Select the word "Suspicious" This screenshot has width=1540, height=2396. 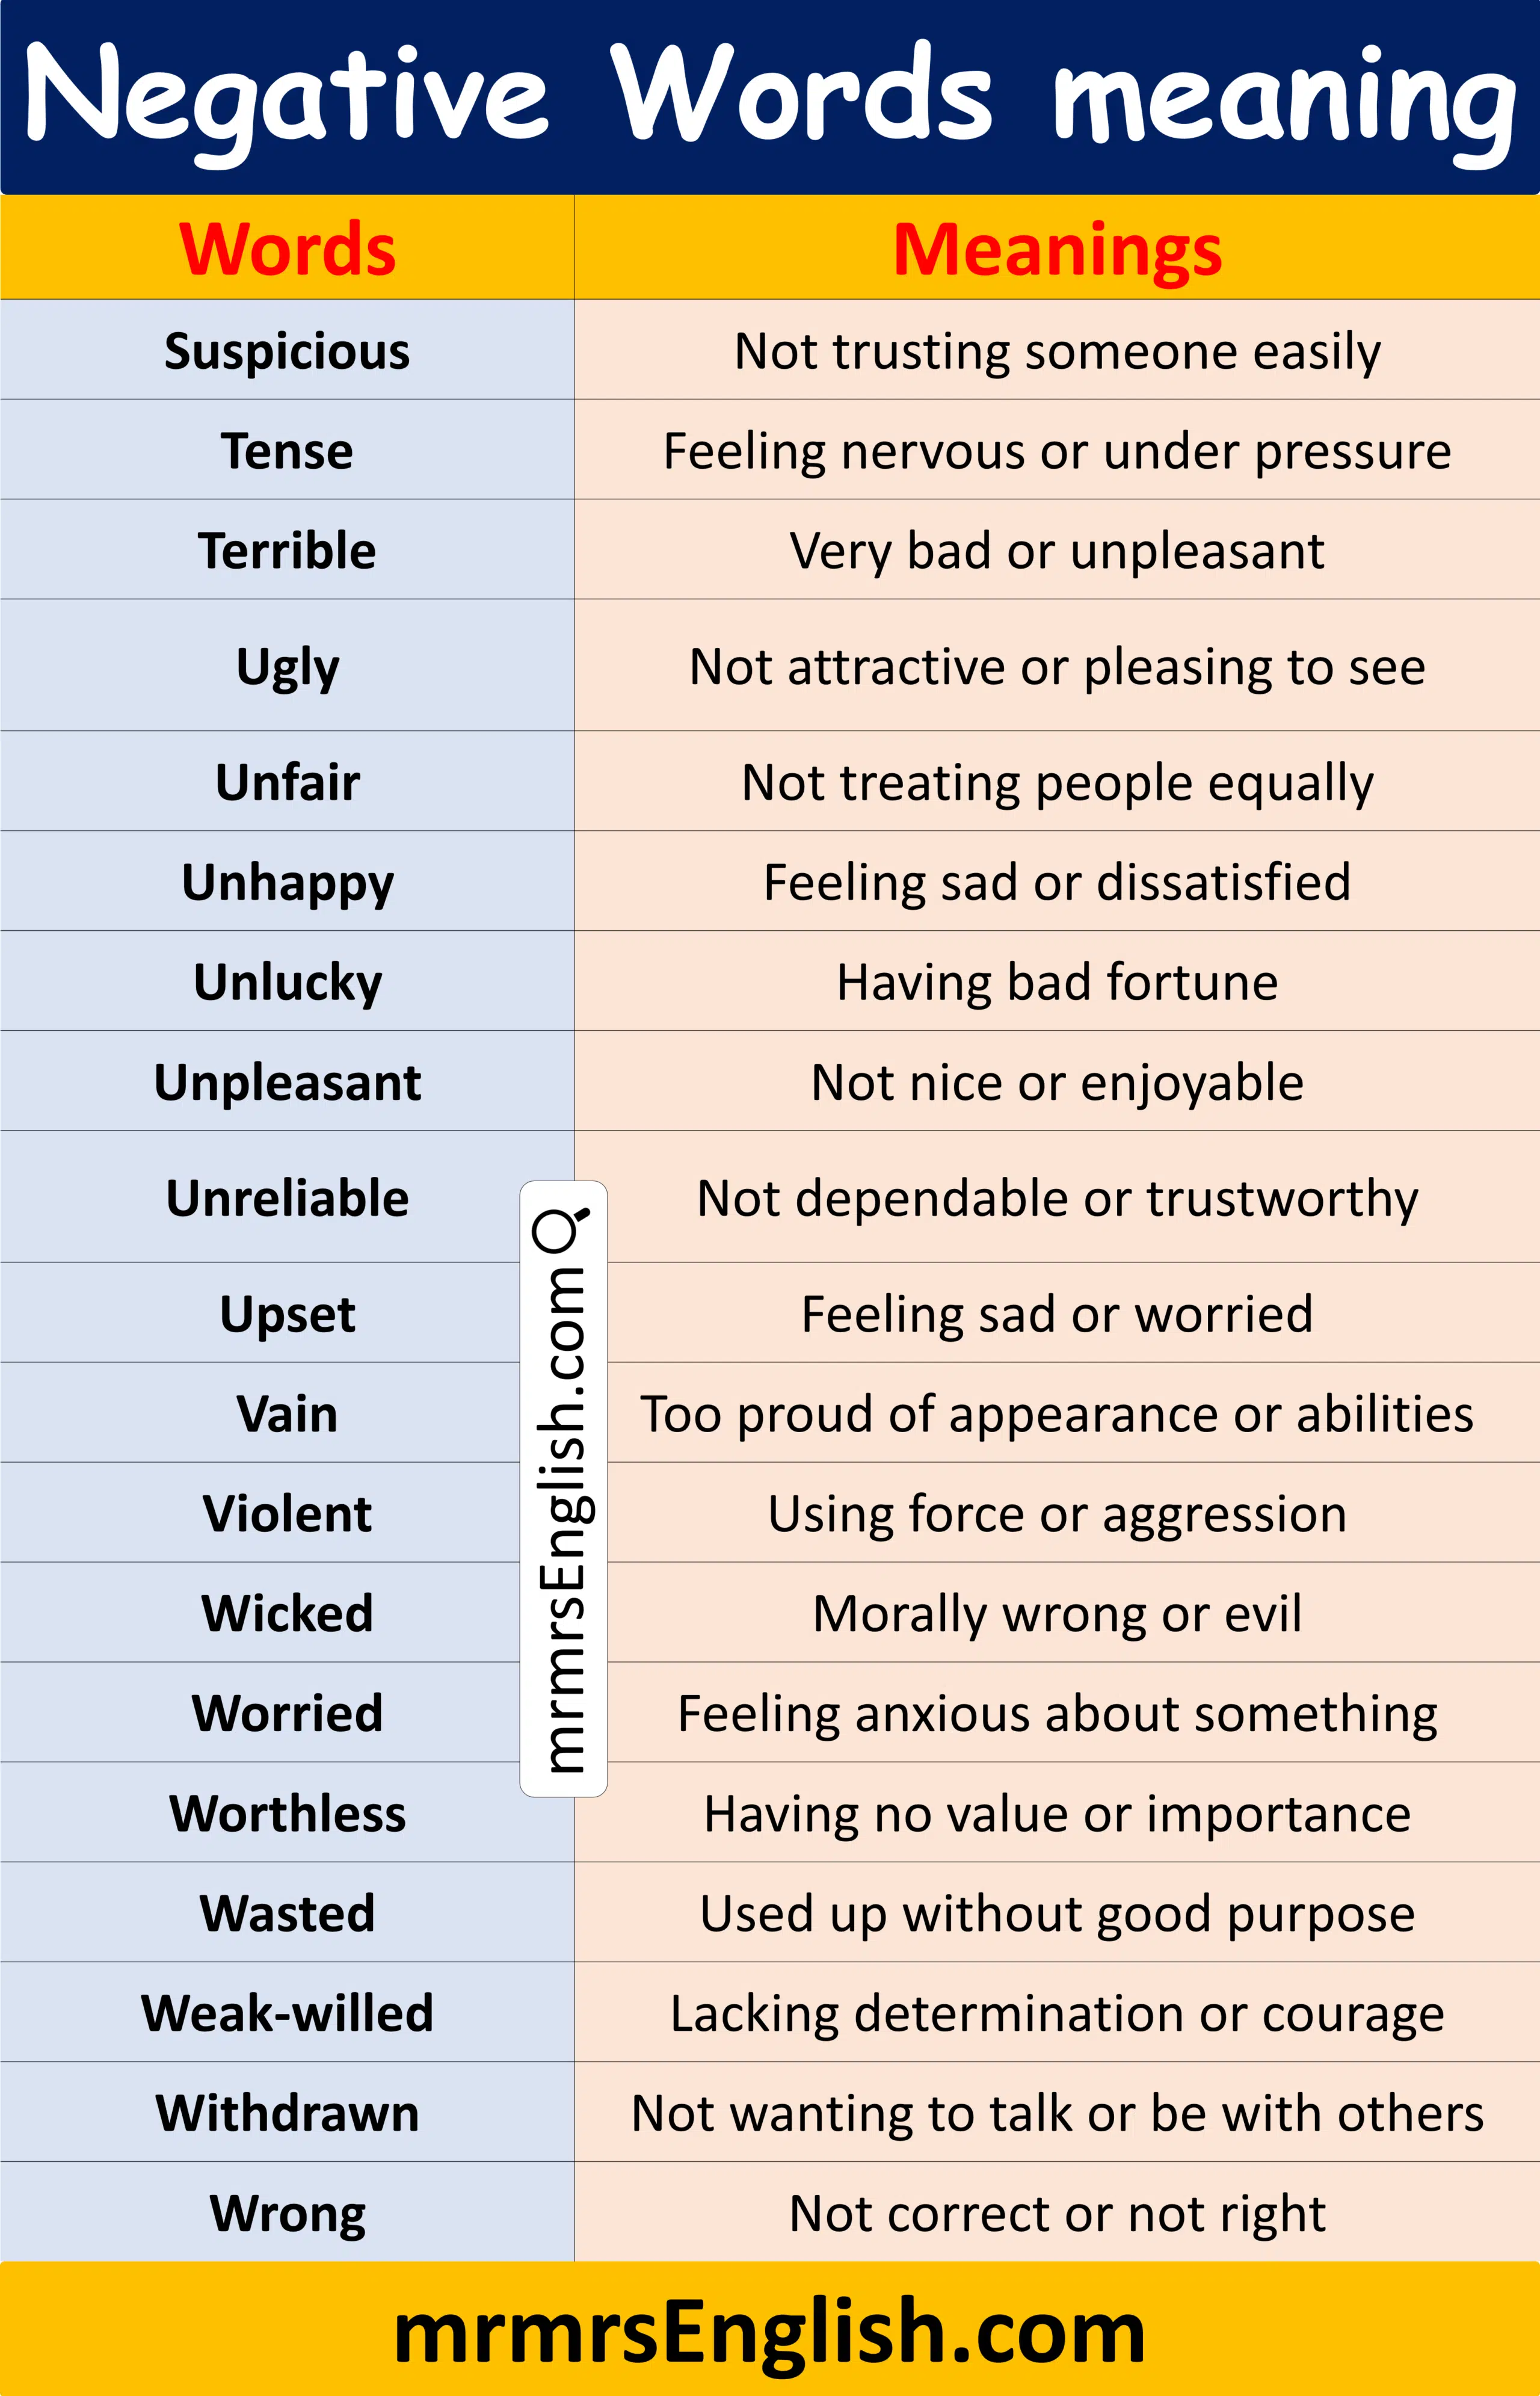(x=287, y=351)
